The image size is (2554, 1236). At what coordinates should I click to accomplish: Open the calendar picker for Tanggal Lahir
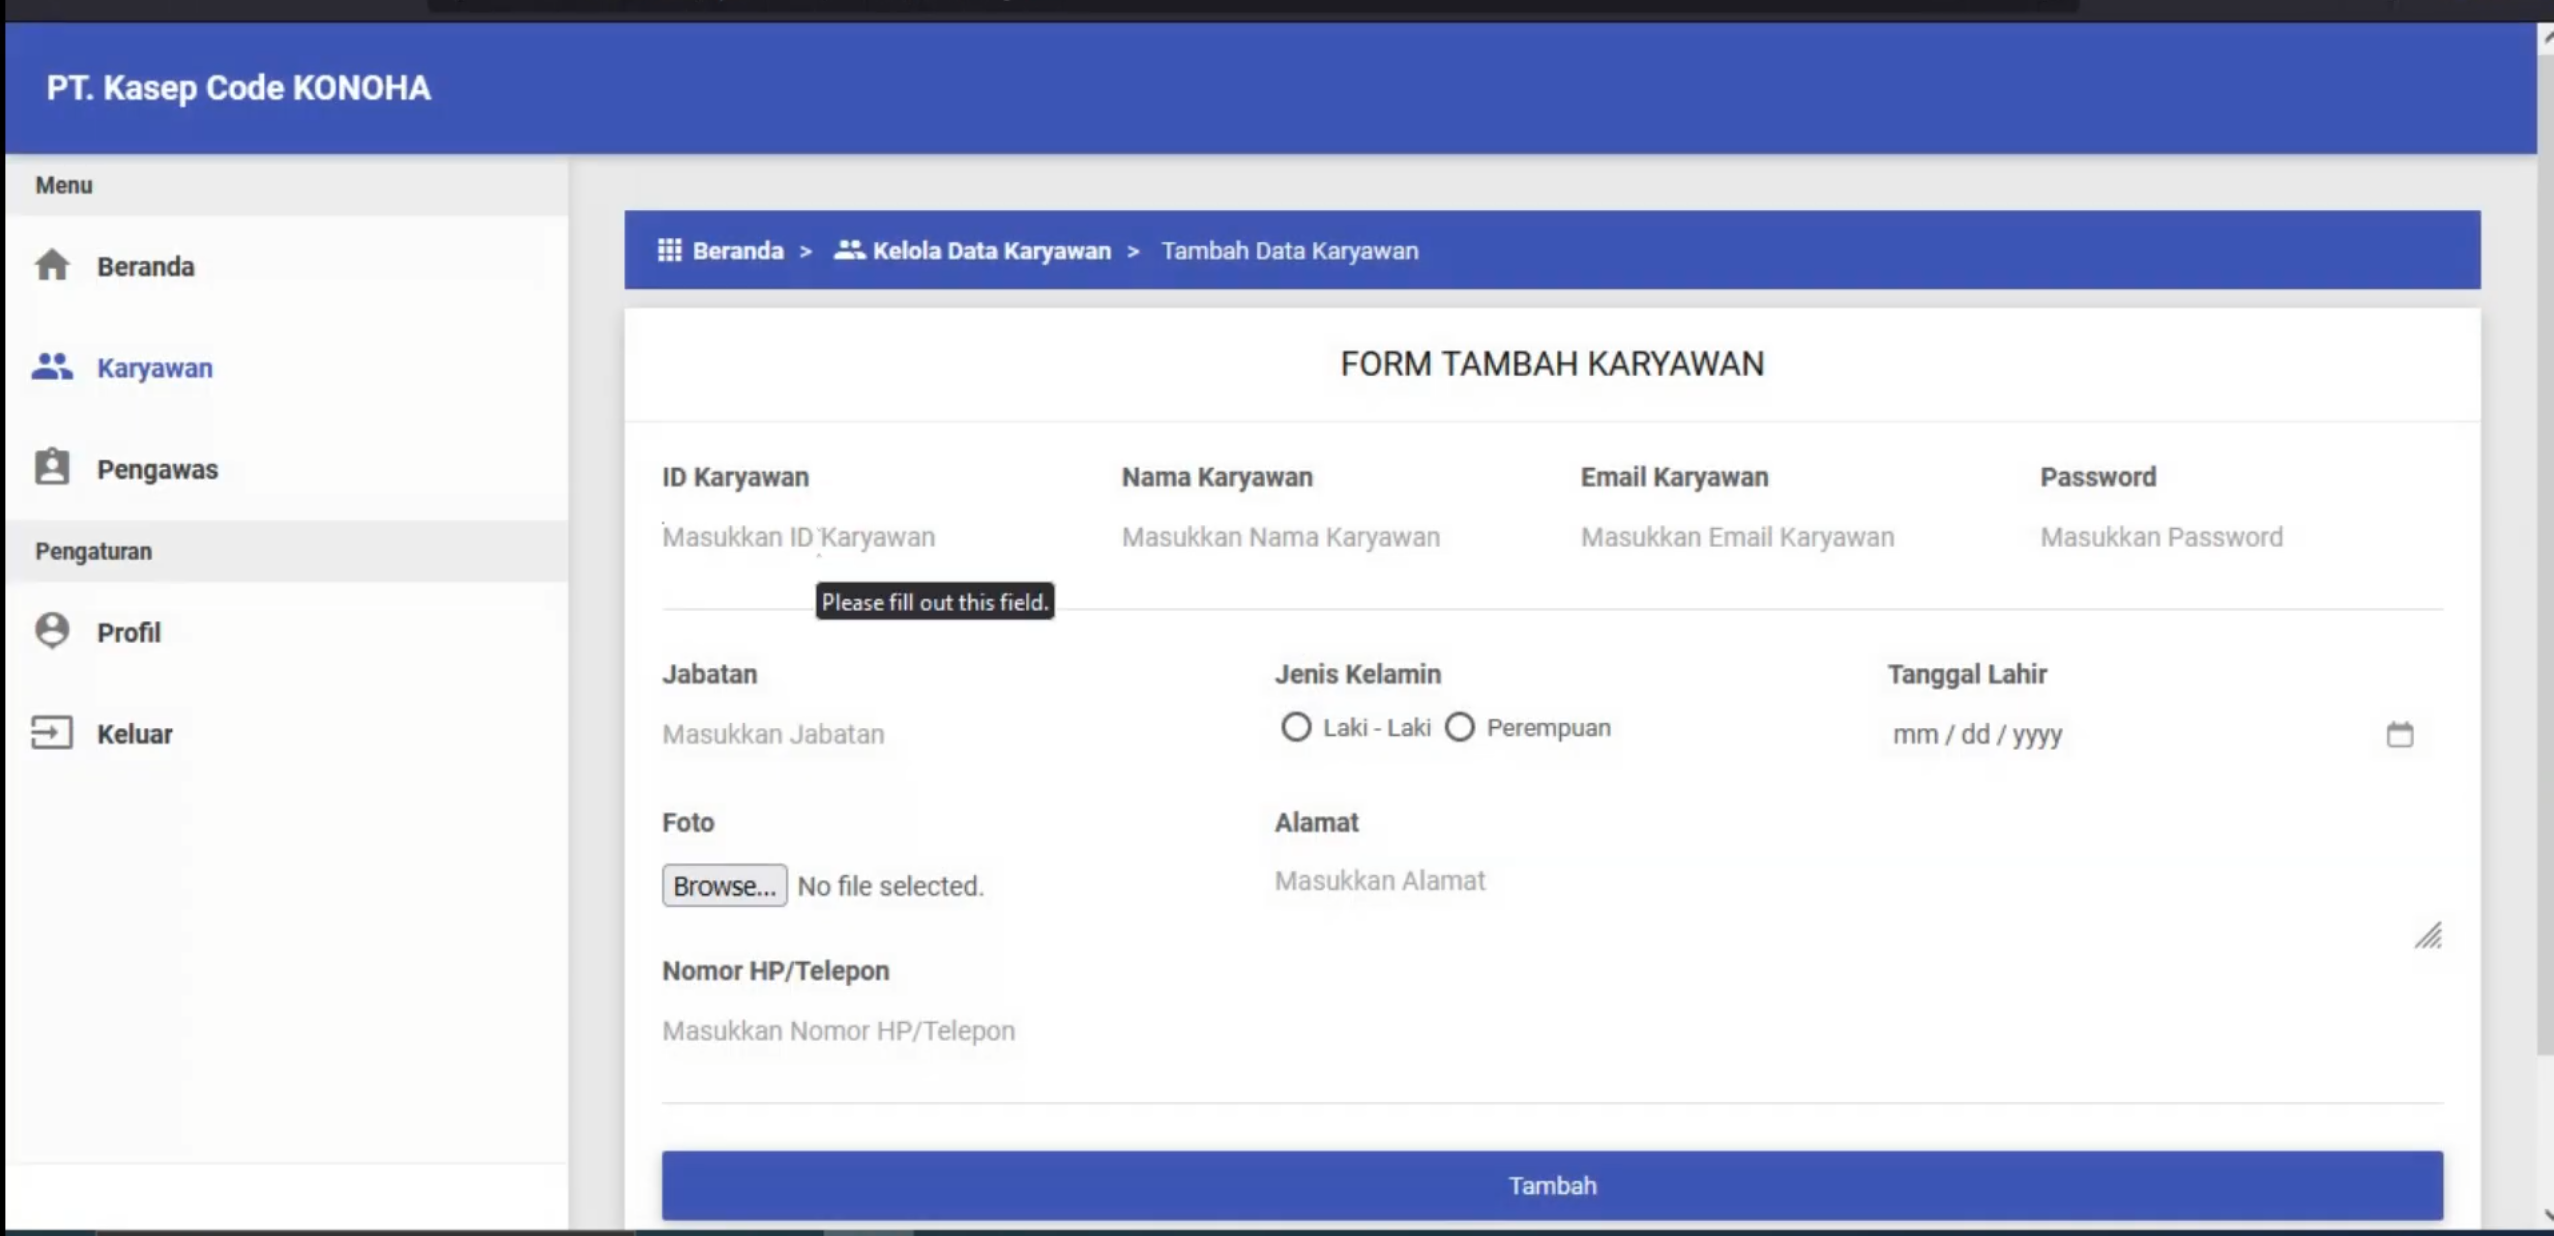(x=2399, y=735)
